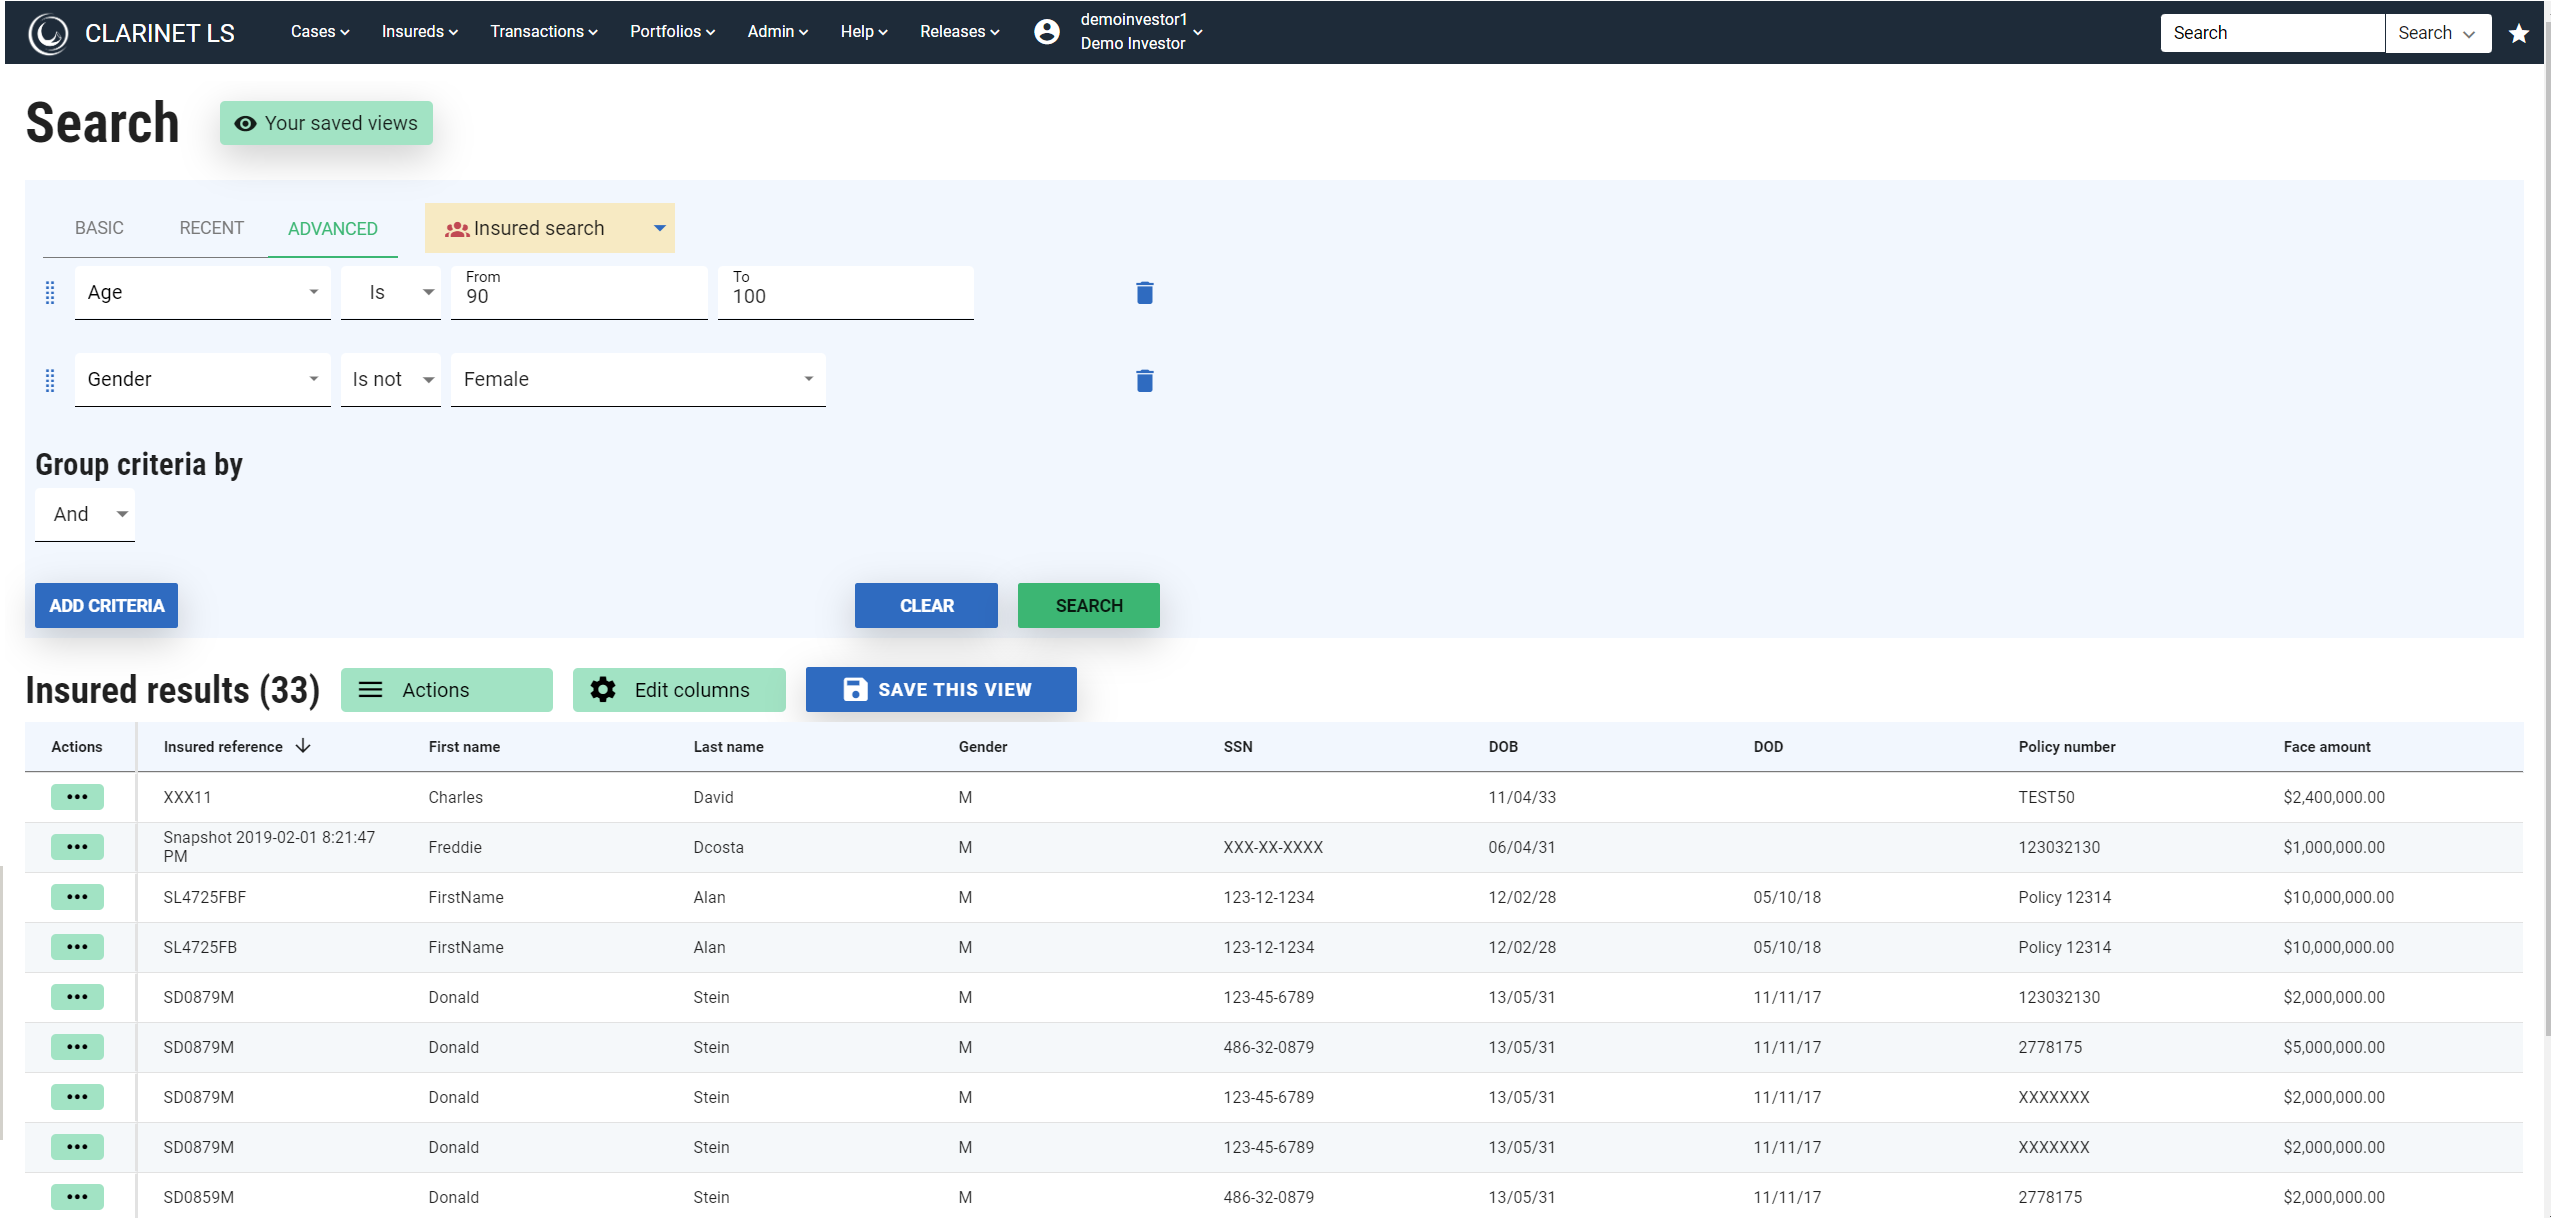Switch to the Basic tab

click(99, 228)
